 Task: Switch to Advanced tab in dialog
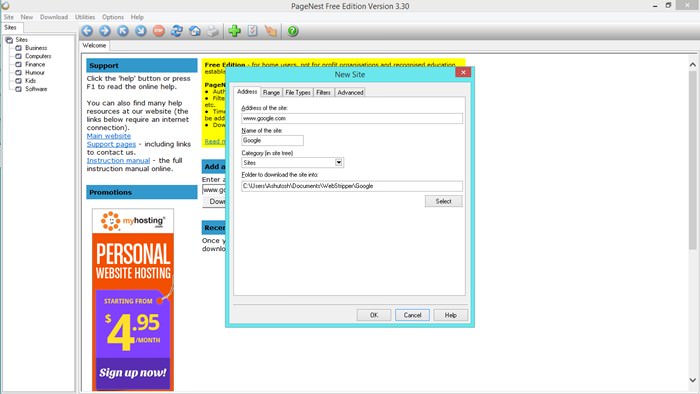350,92
